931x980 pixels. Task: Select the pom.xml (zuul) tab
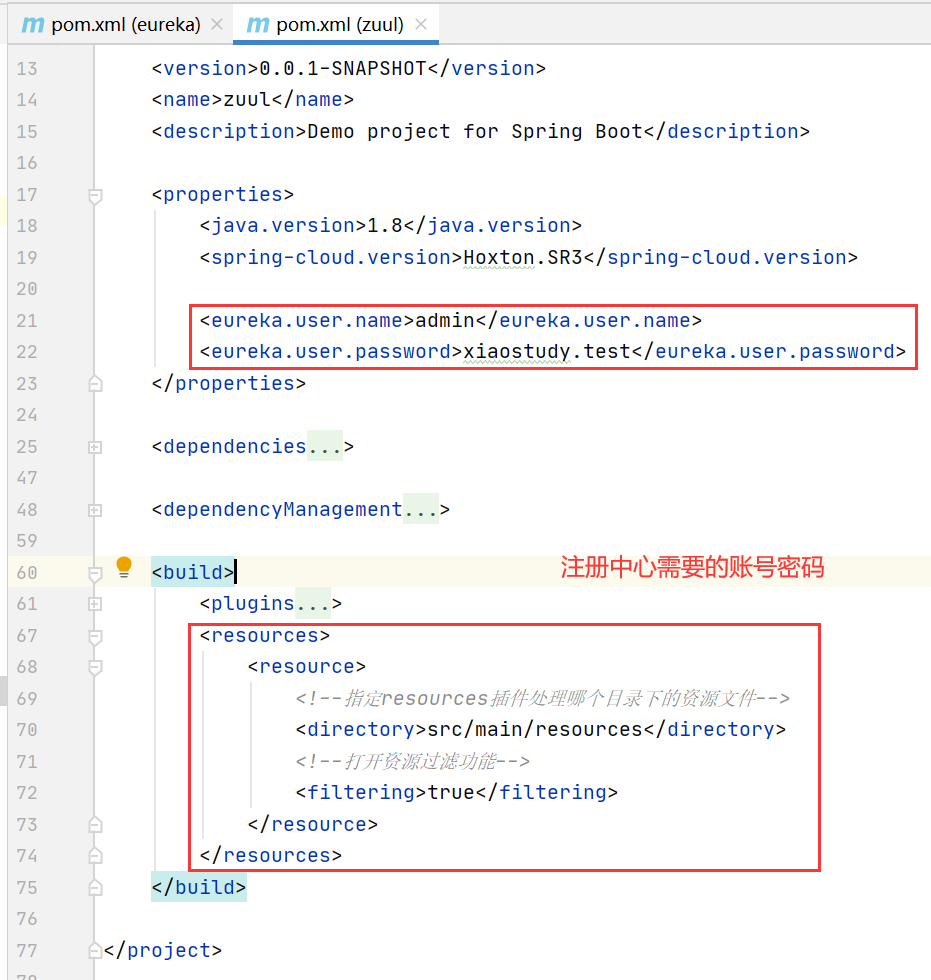[x=336, y=24]
